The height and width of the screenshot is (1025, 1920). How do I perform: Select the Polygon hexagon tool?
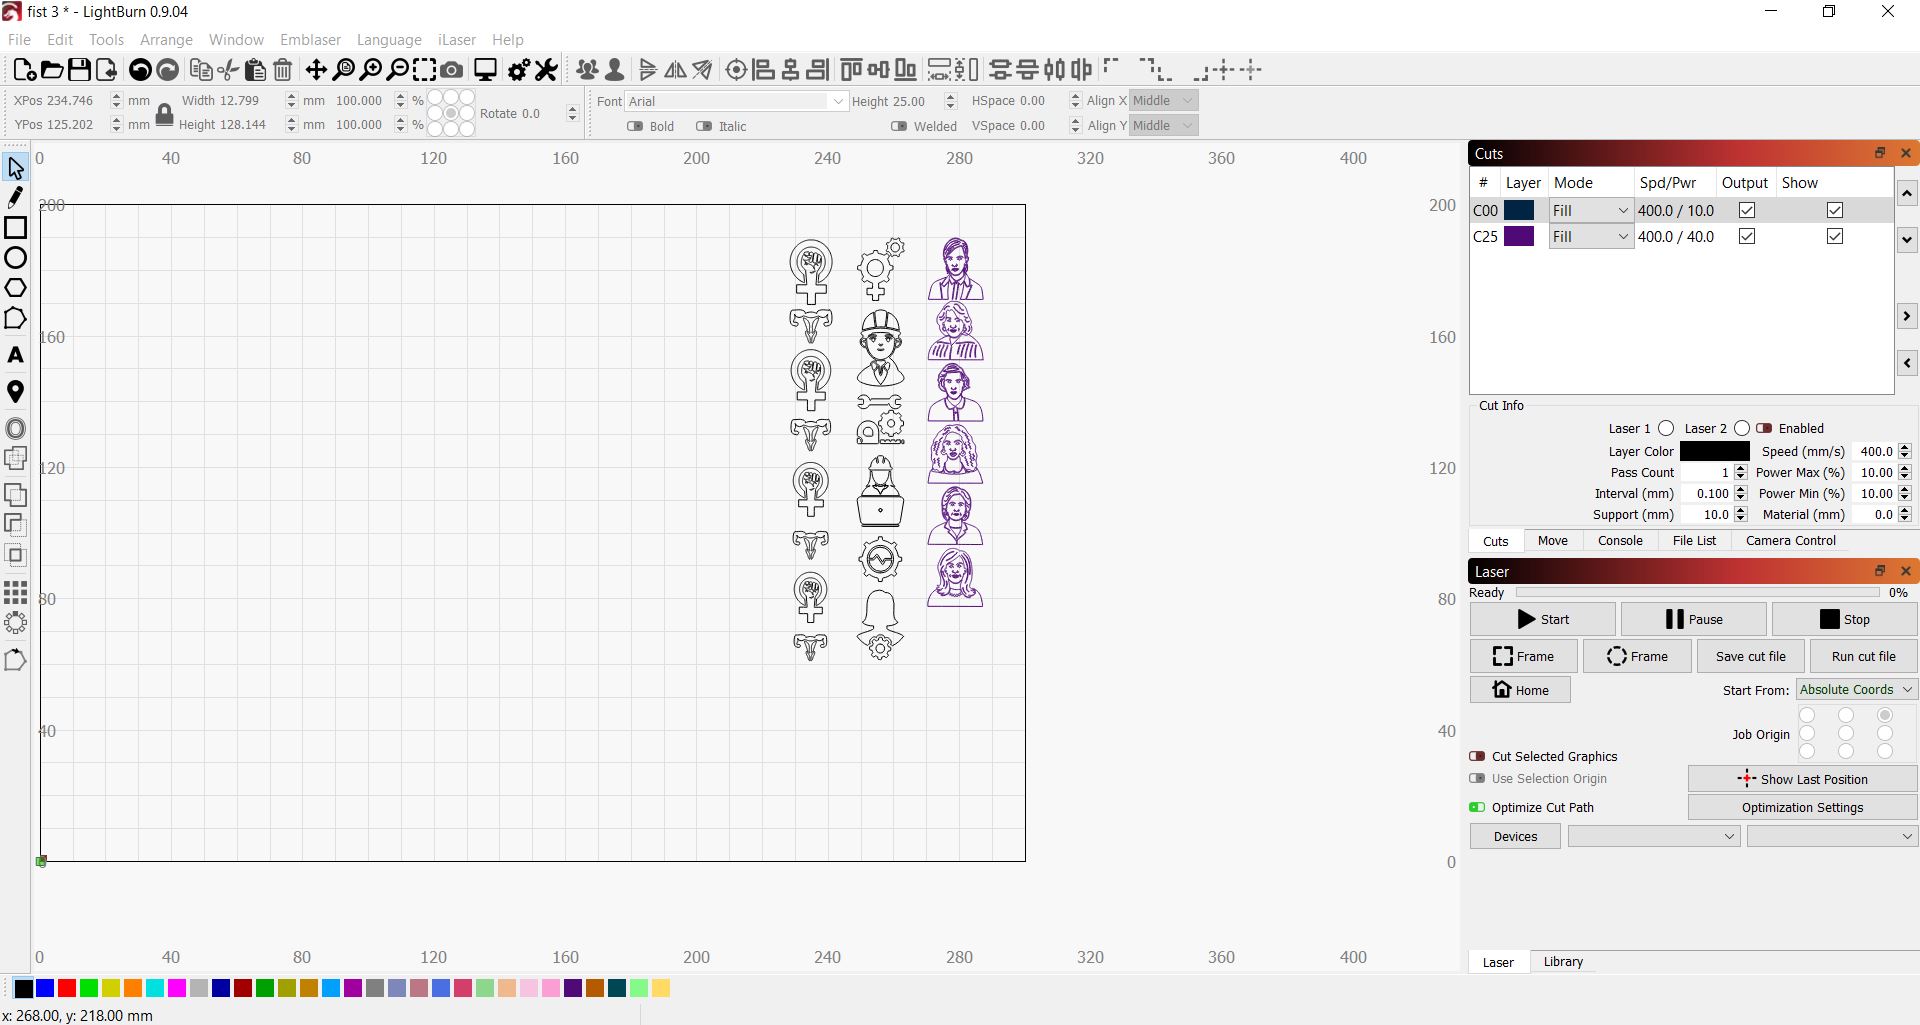(x=15, y=288)
